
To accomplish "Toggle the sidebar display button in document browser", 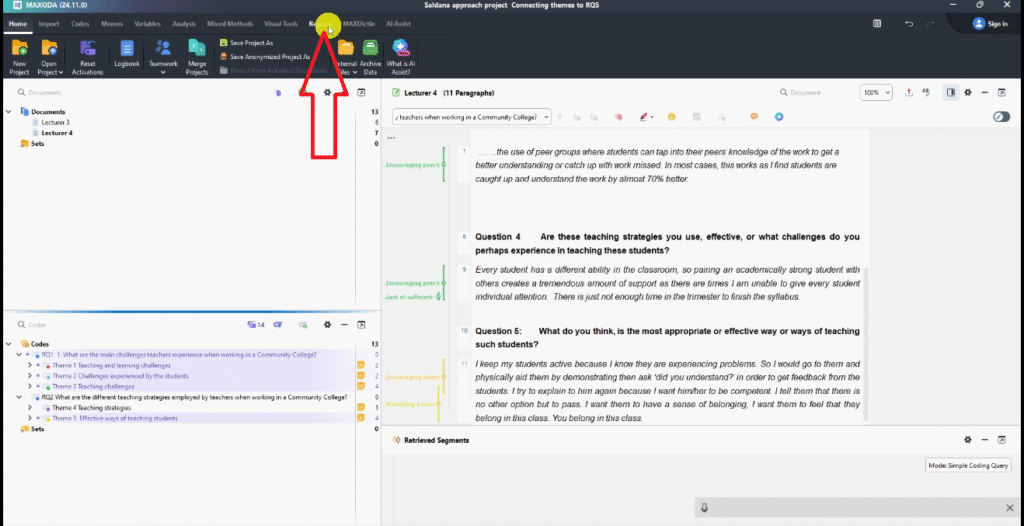I will (950, 92).
